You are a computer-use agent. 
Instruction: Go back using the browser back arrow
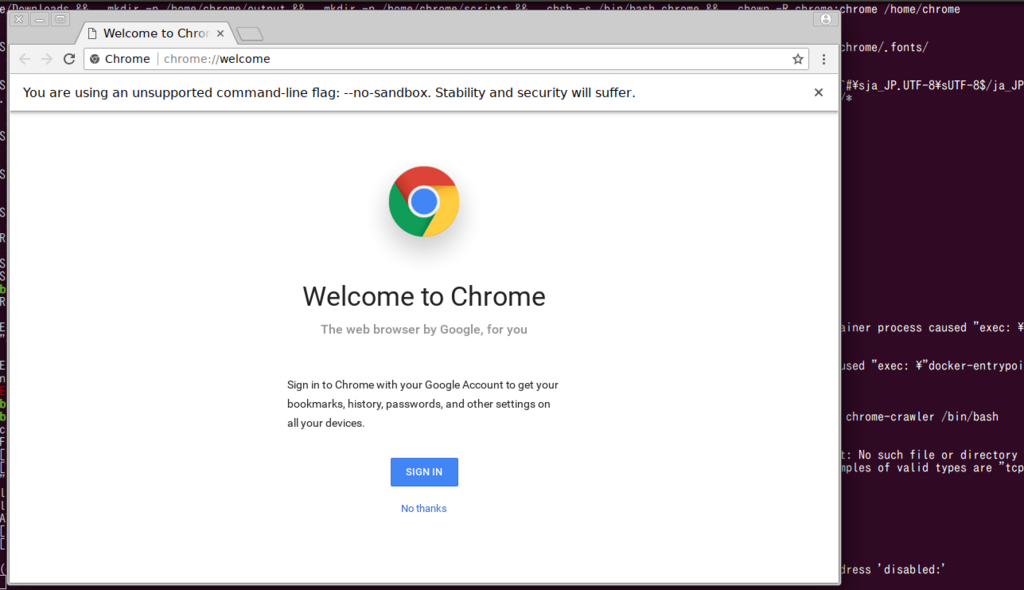pos(25,59)
